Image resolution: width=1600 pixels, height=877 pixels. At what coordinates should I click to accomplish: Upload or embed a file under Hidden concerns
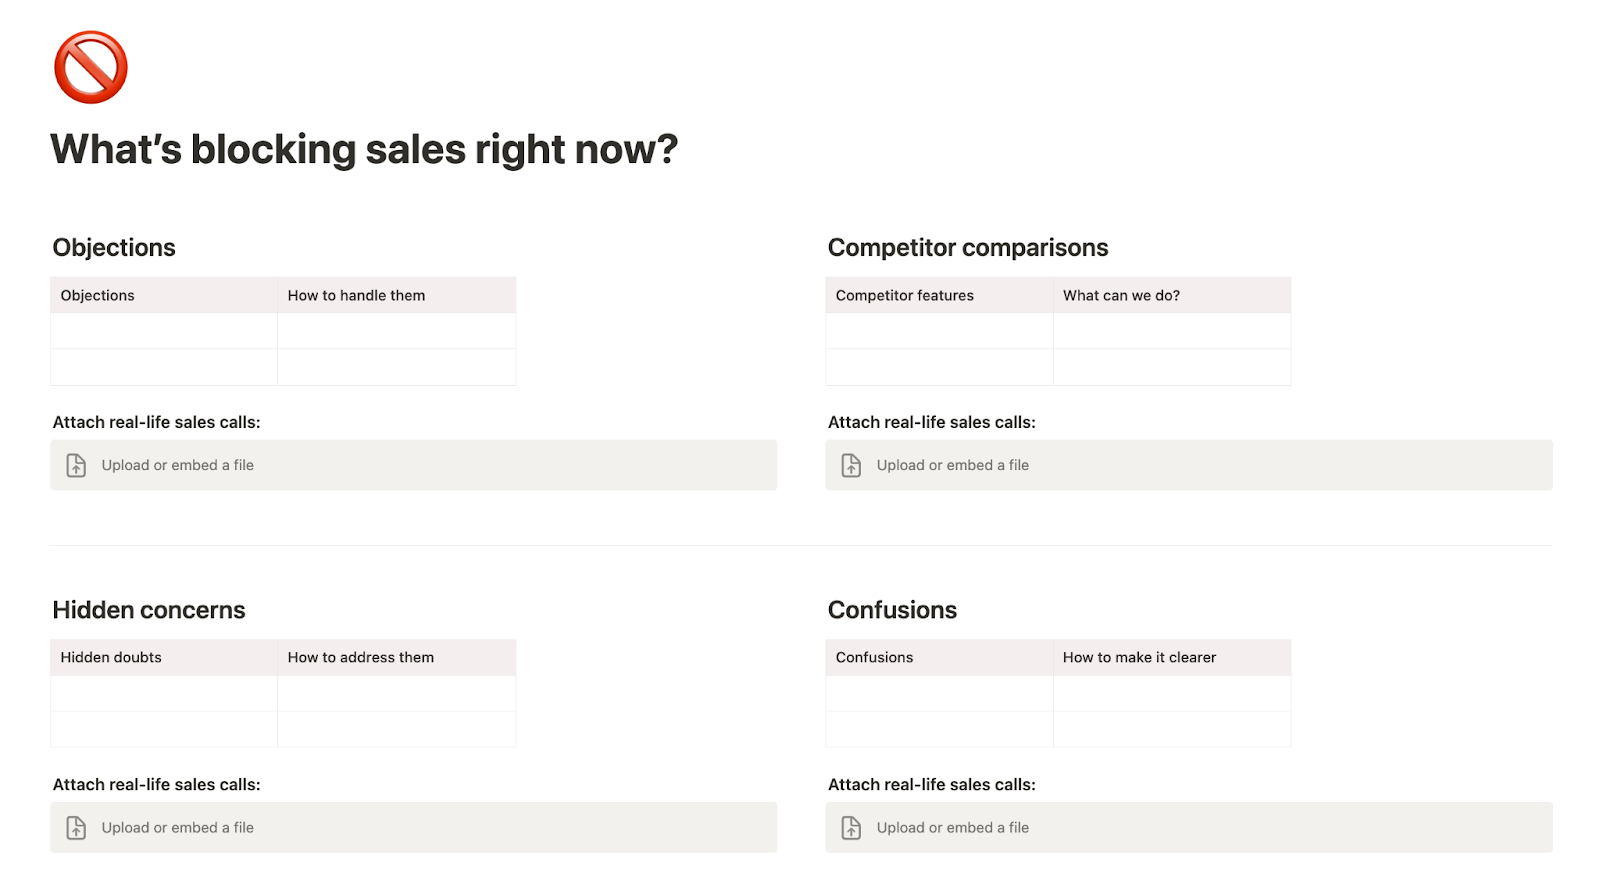point(413,828)
